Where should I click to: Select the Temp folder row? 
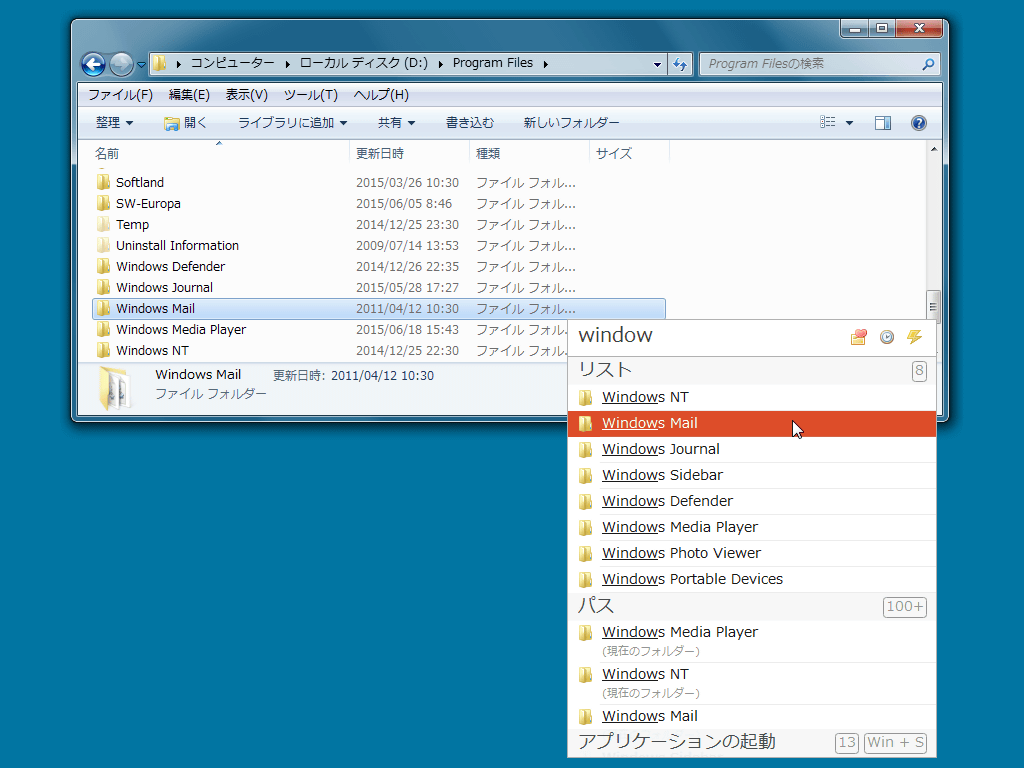(x=379, y=225)
